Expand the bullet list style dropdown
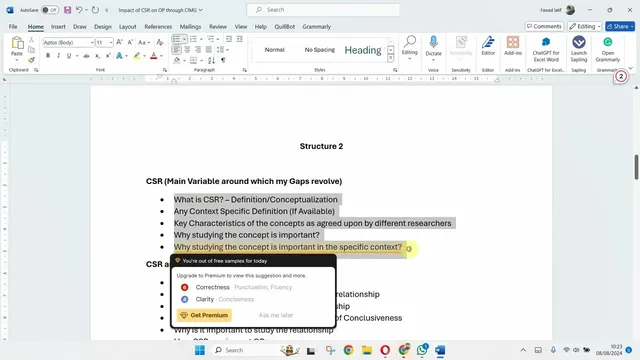The image size is (640, 360). pyautogui.click(x=184, y=39)
